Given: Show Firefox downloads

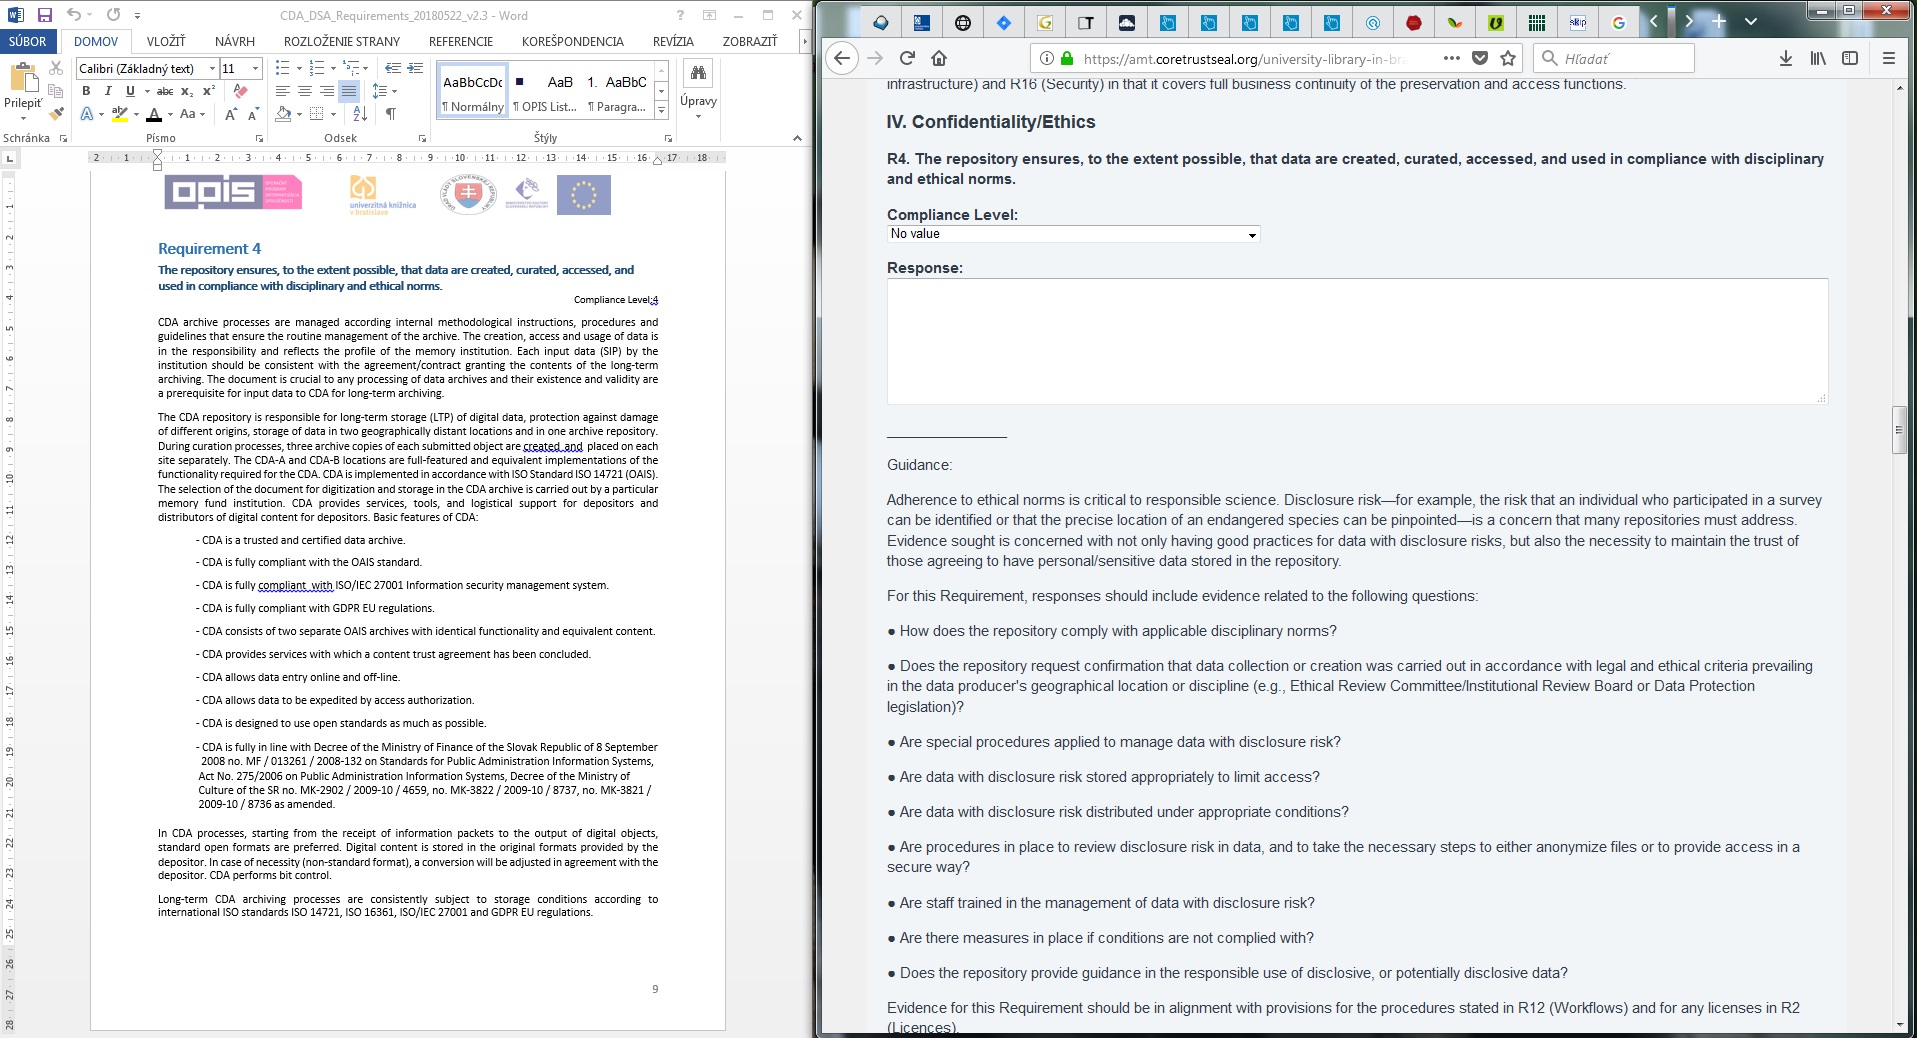Looking at the screenshot, I should click(x=1786, y=58).
